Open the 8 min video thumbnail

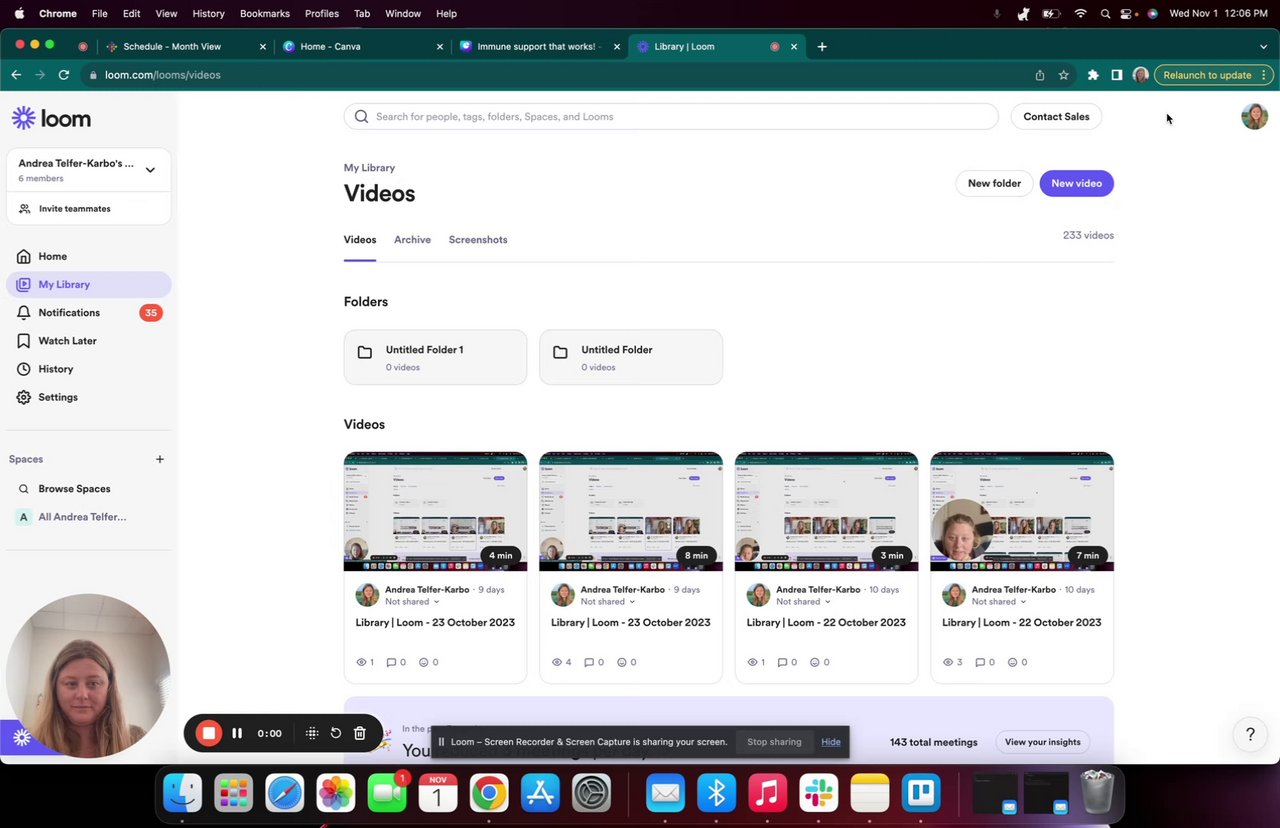(x=631, y=511)
